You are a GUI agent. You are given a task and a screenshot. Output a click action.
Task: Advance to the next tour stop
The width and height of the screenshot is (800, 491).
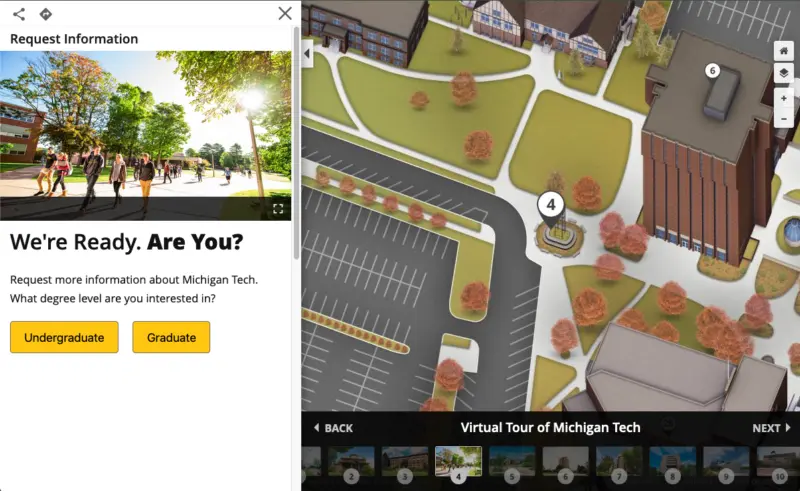click(x=771, y=428)
